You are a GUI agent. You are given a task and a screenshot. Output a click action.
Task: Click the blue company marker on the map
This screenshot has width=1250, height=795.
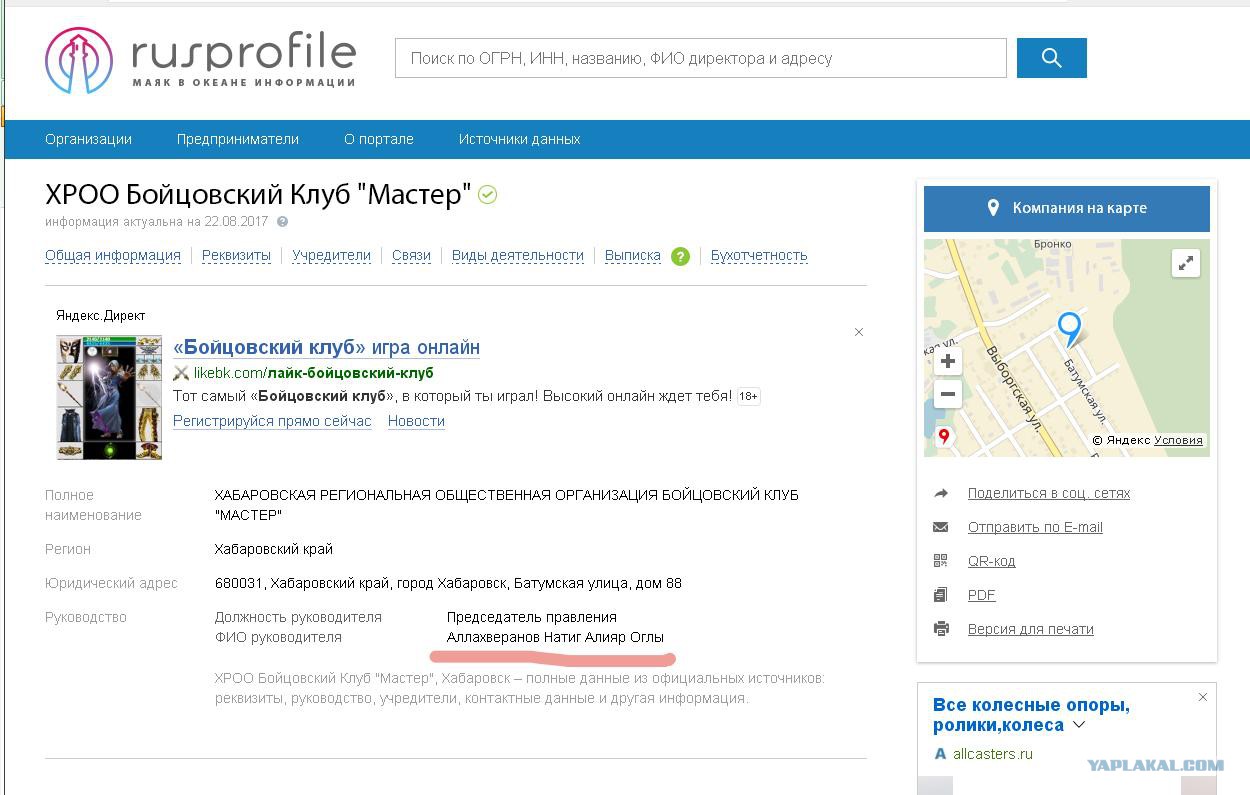(x=1070, y=328)
